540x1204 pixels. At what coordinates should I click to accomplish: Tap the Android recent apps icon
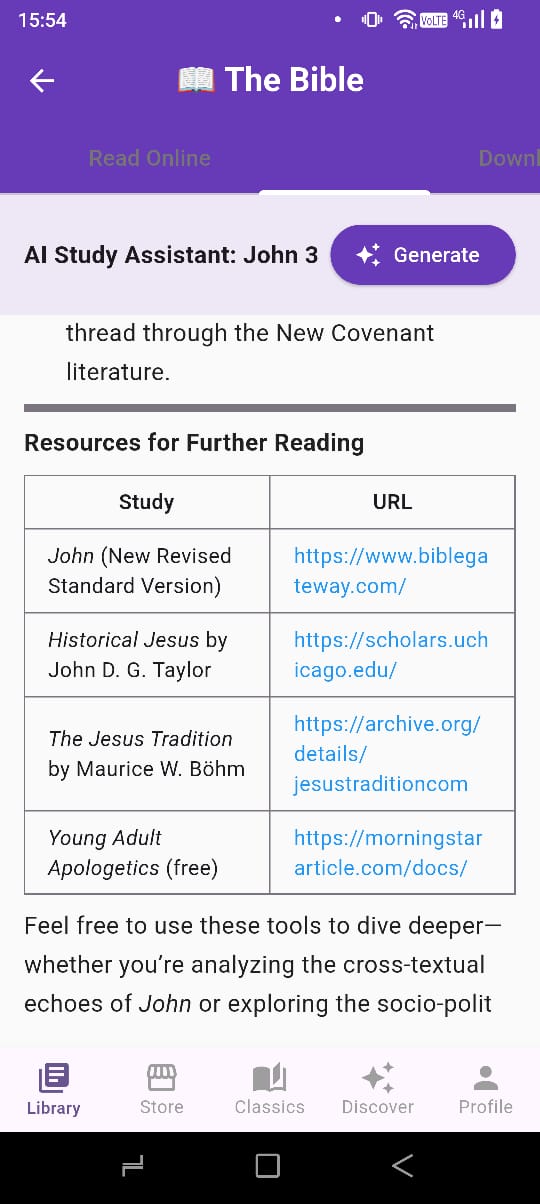(132, 1165)
